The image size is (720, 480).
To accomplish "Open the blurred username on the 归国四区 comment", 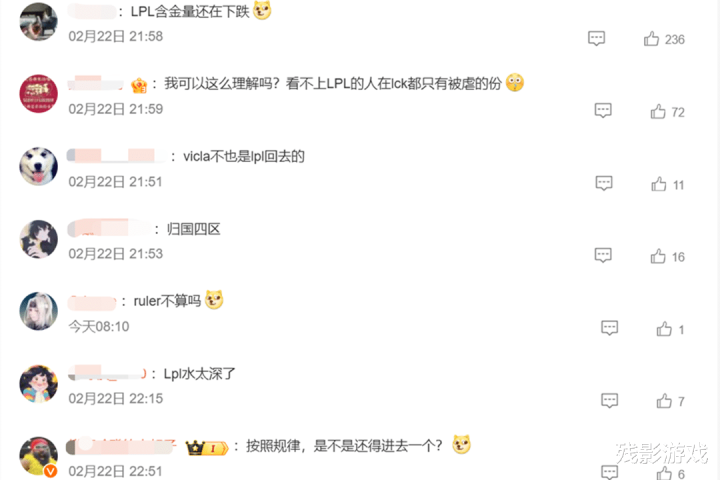I will coord(109,228).
